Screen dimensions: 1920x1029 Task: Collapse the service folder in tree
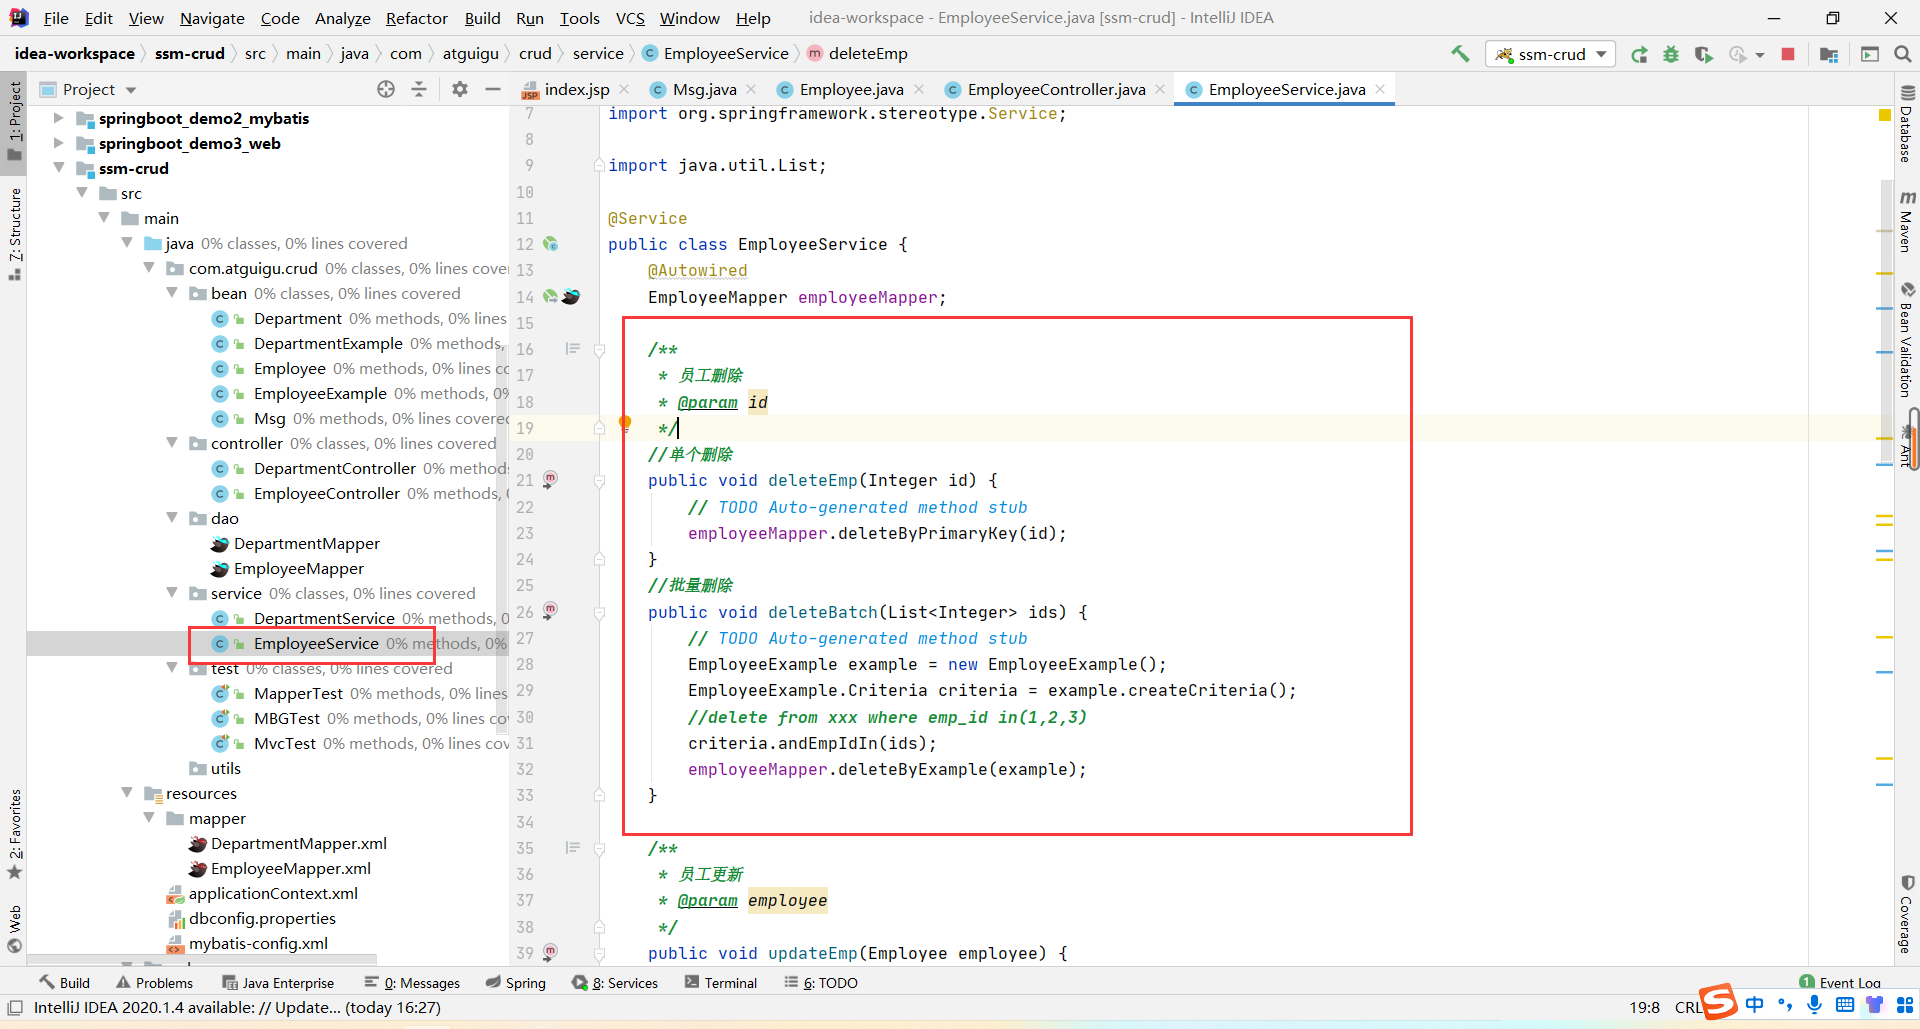(172, 593)
